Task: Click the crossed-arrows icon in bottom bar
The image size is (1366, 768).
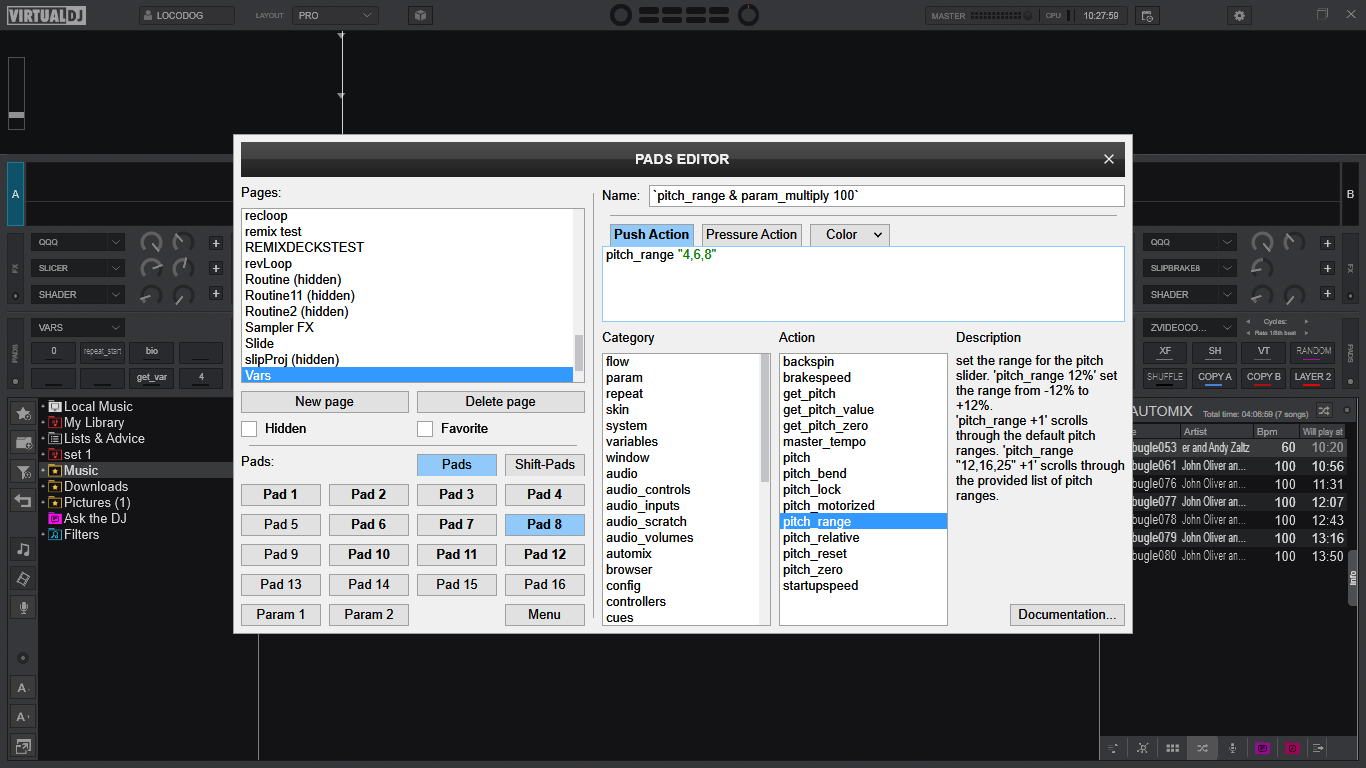Action: (x=1142, y=748)
